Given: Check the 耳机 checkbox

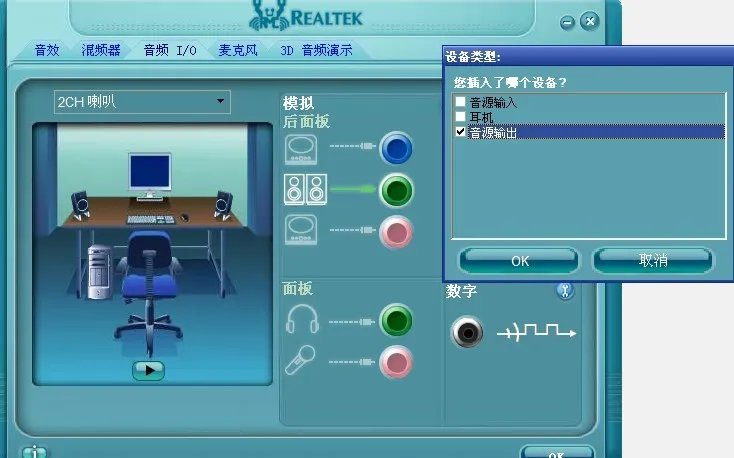Looking at the screenshot, I should (x=461, y=116).
